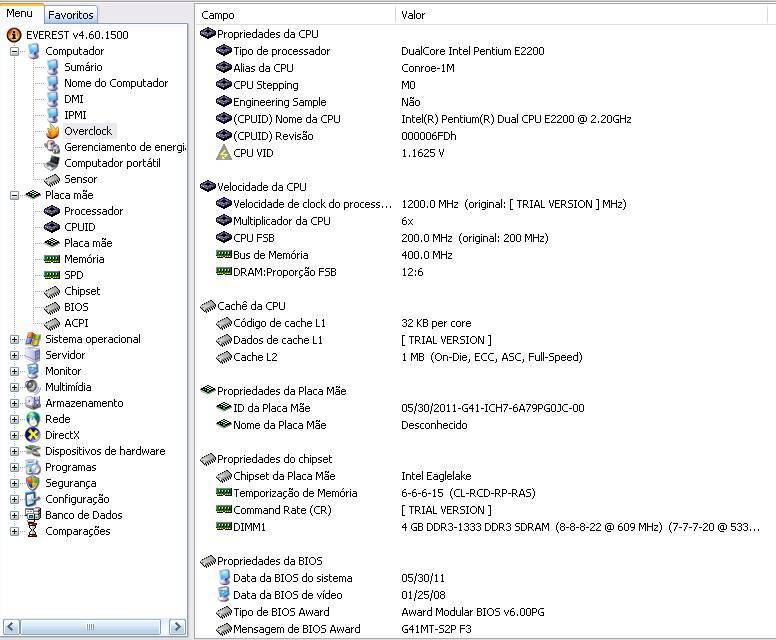
Task: Click the Chipset icon in tree
Action: pyautogui.click(x=52, y=291)
